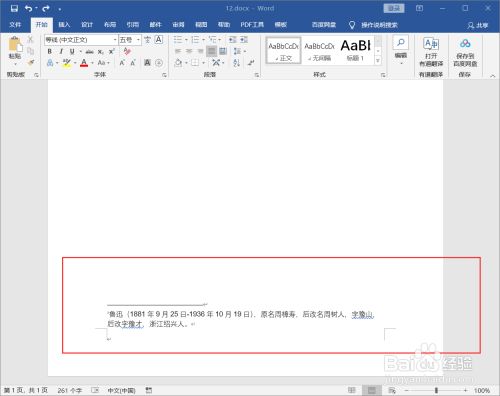The image size is (500, 396).
Task: Open the line spacing dropdown
Action: coord(240,51)
